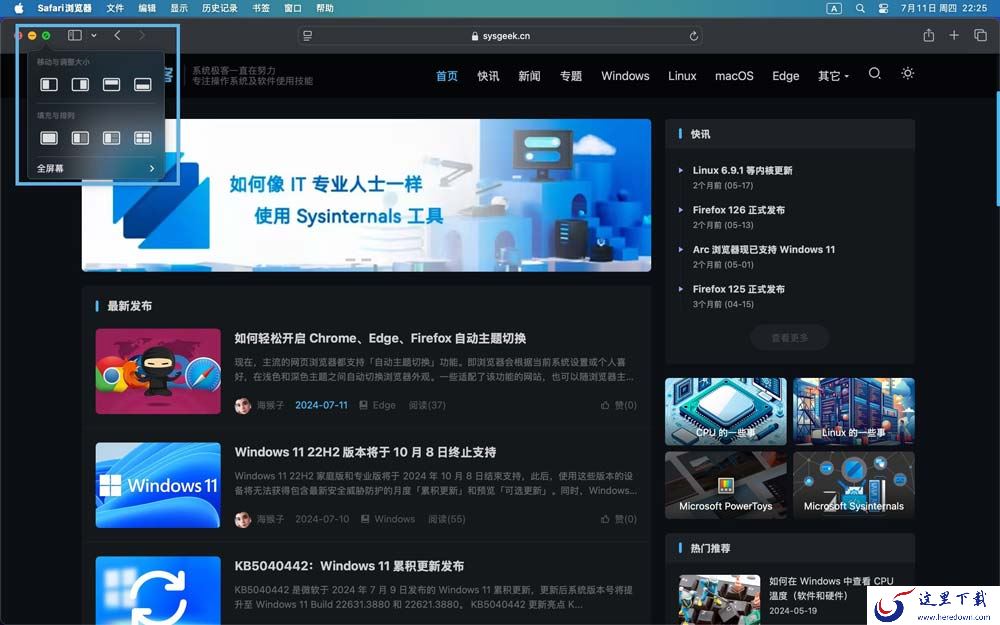Open Arc 浏览器现已支持 Windows 11 item
The height and width of the screenshot is (625, 1000).
pyautogui.click(x=763, y=249)
